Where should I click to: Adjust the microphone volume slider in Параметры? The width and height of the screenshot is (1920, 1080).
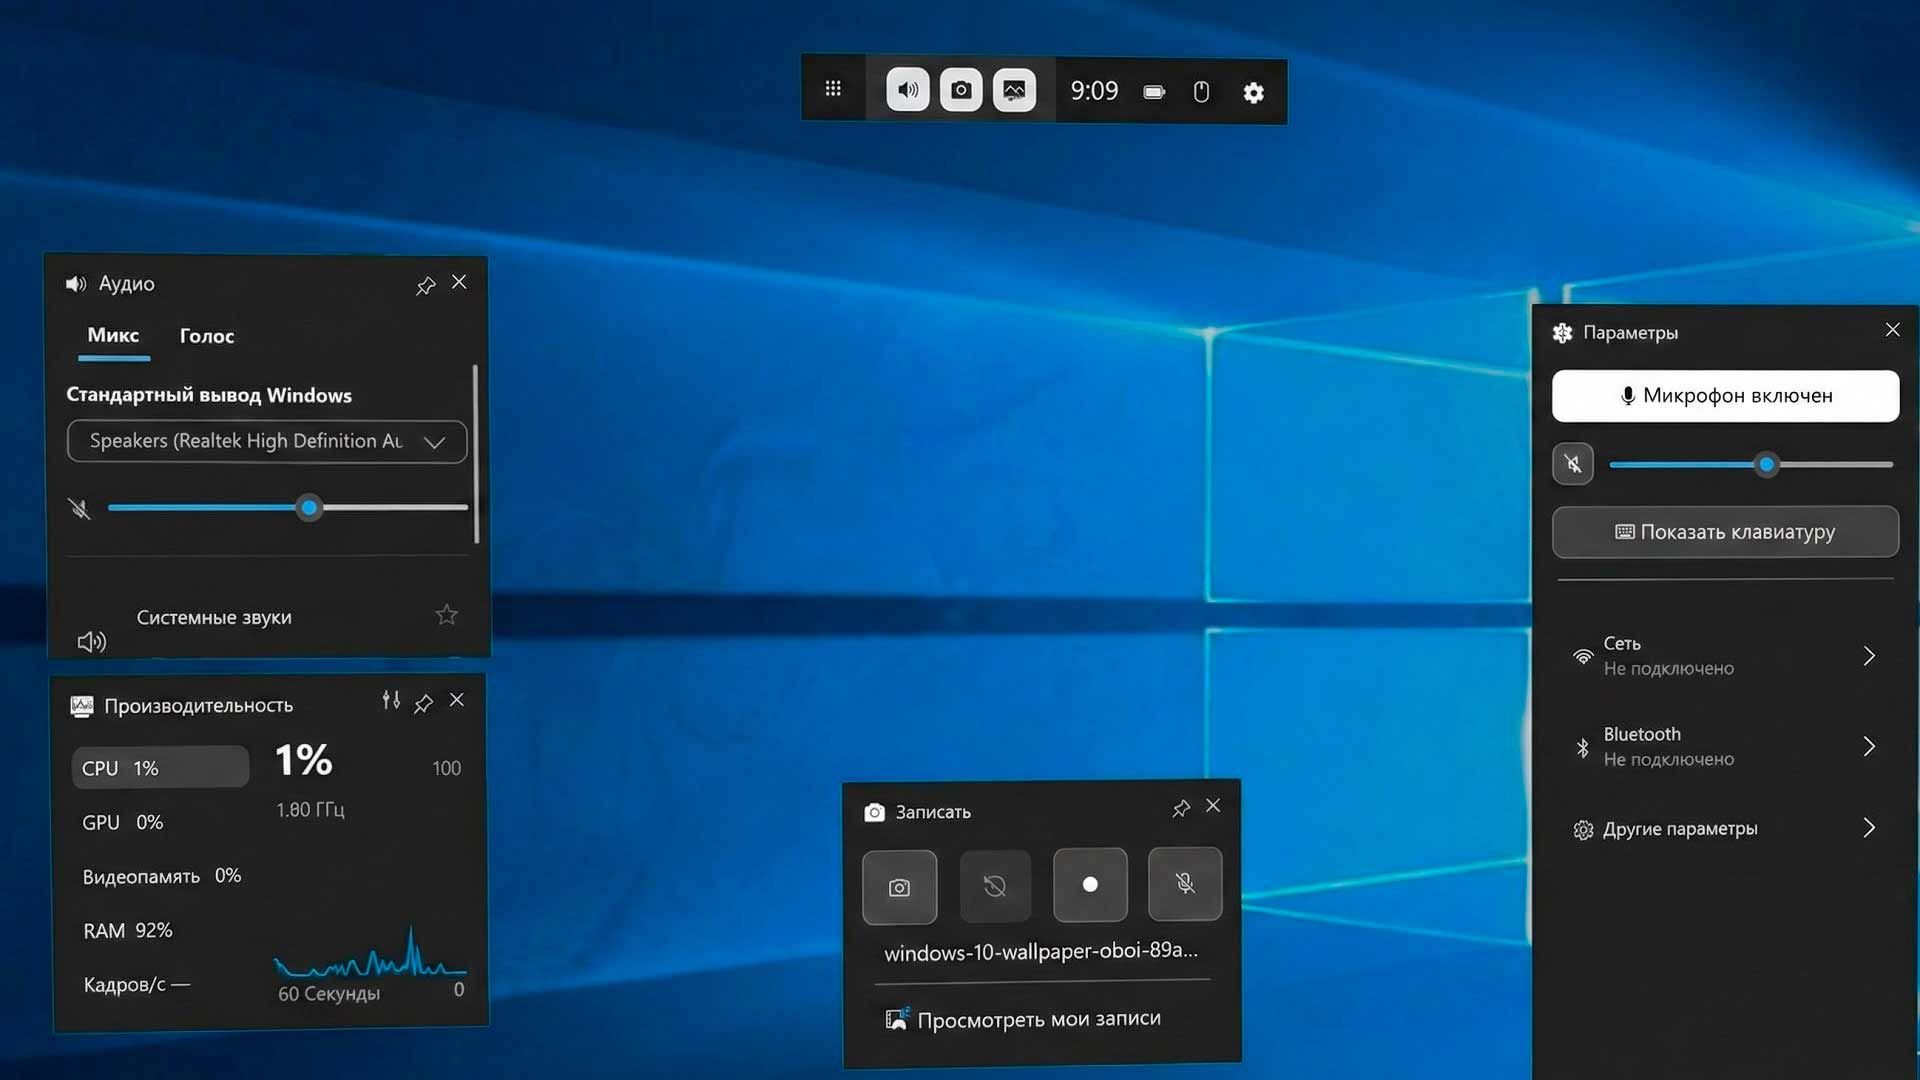coord(1766,464)
